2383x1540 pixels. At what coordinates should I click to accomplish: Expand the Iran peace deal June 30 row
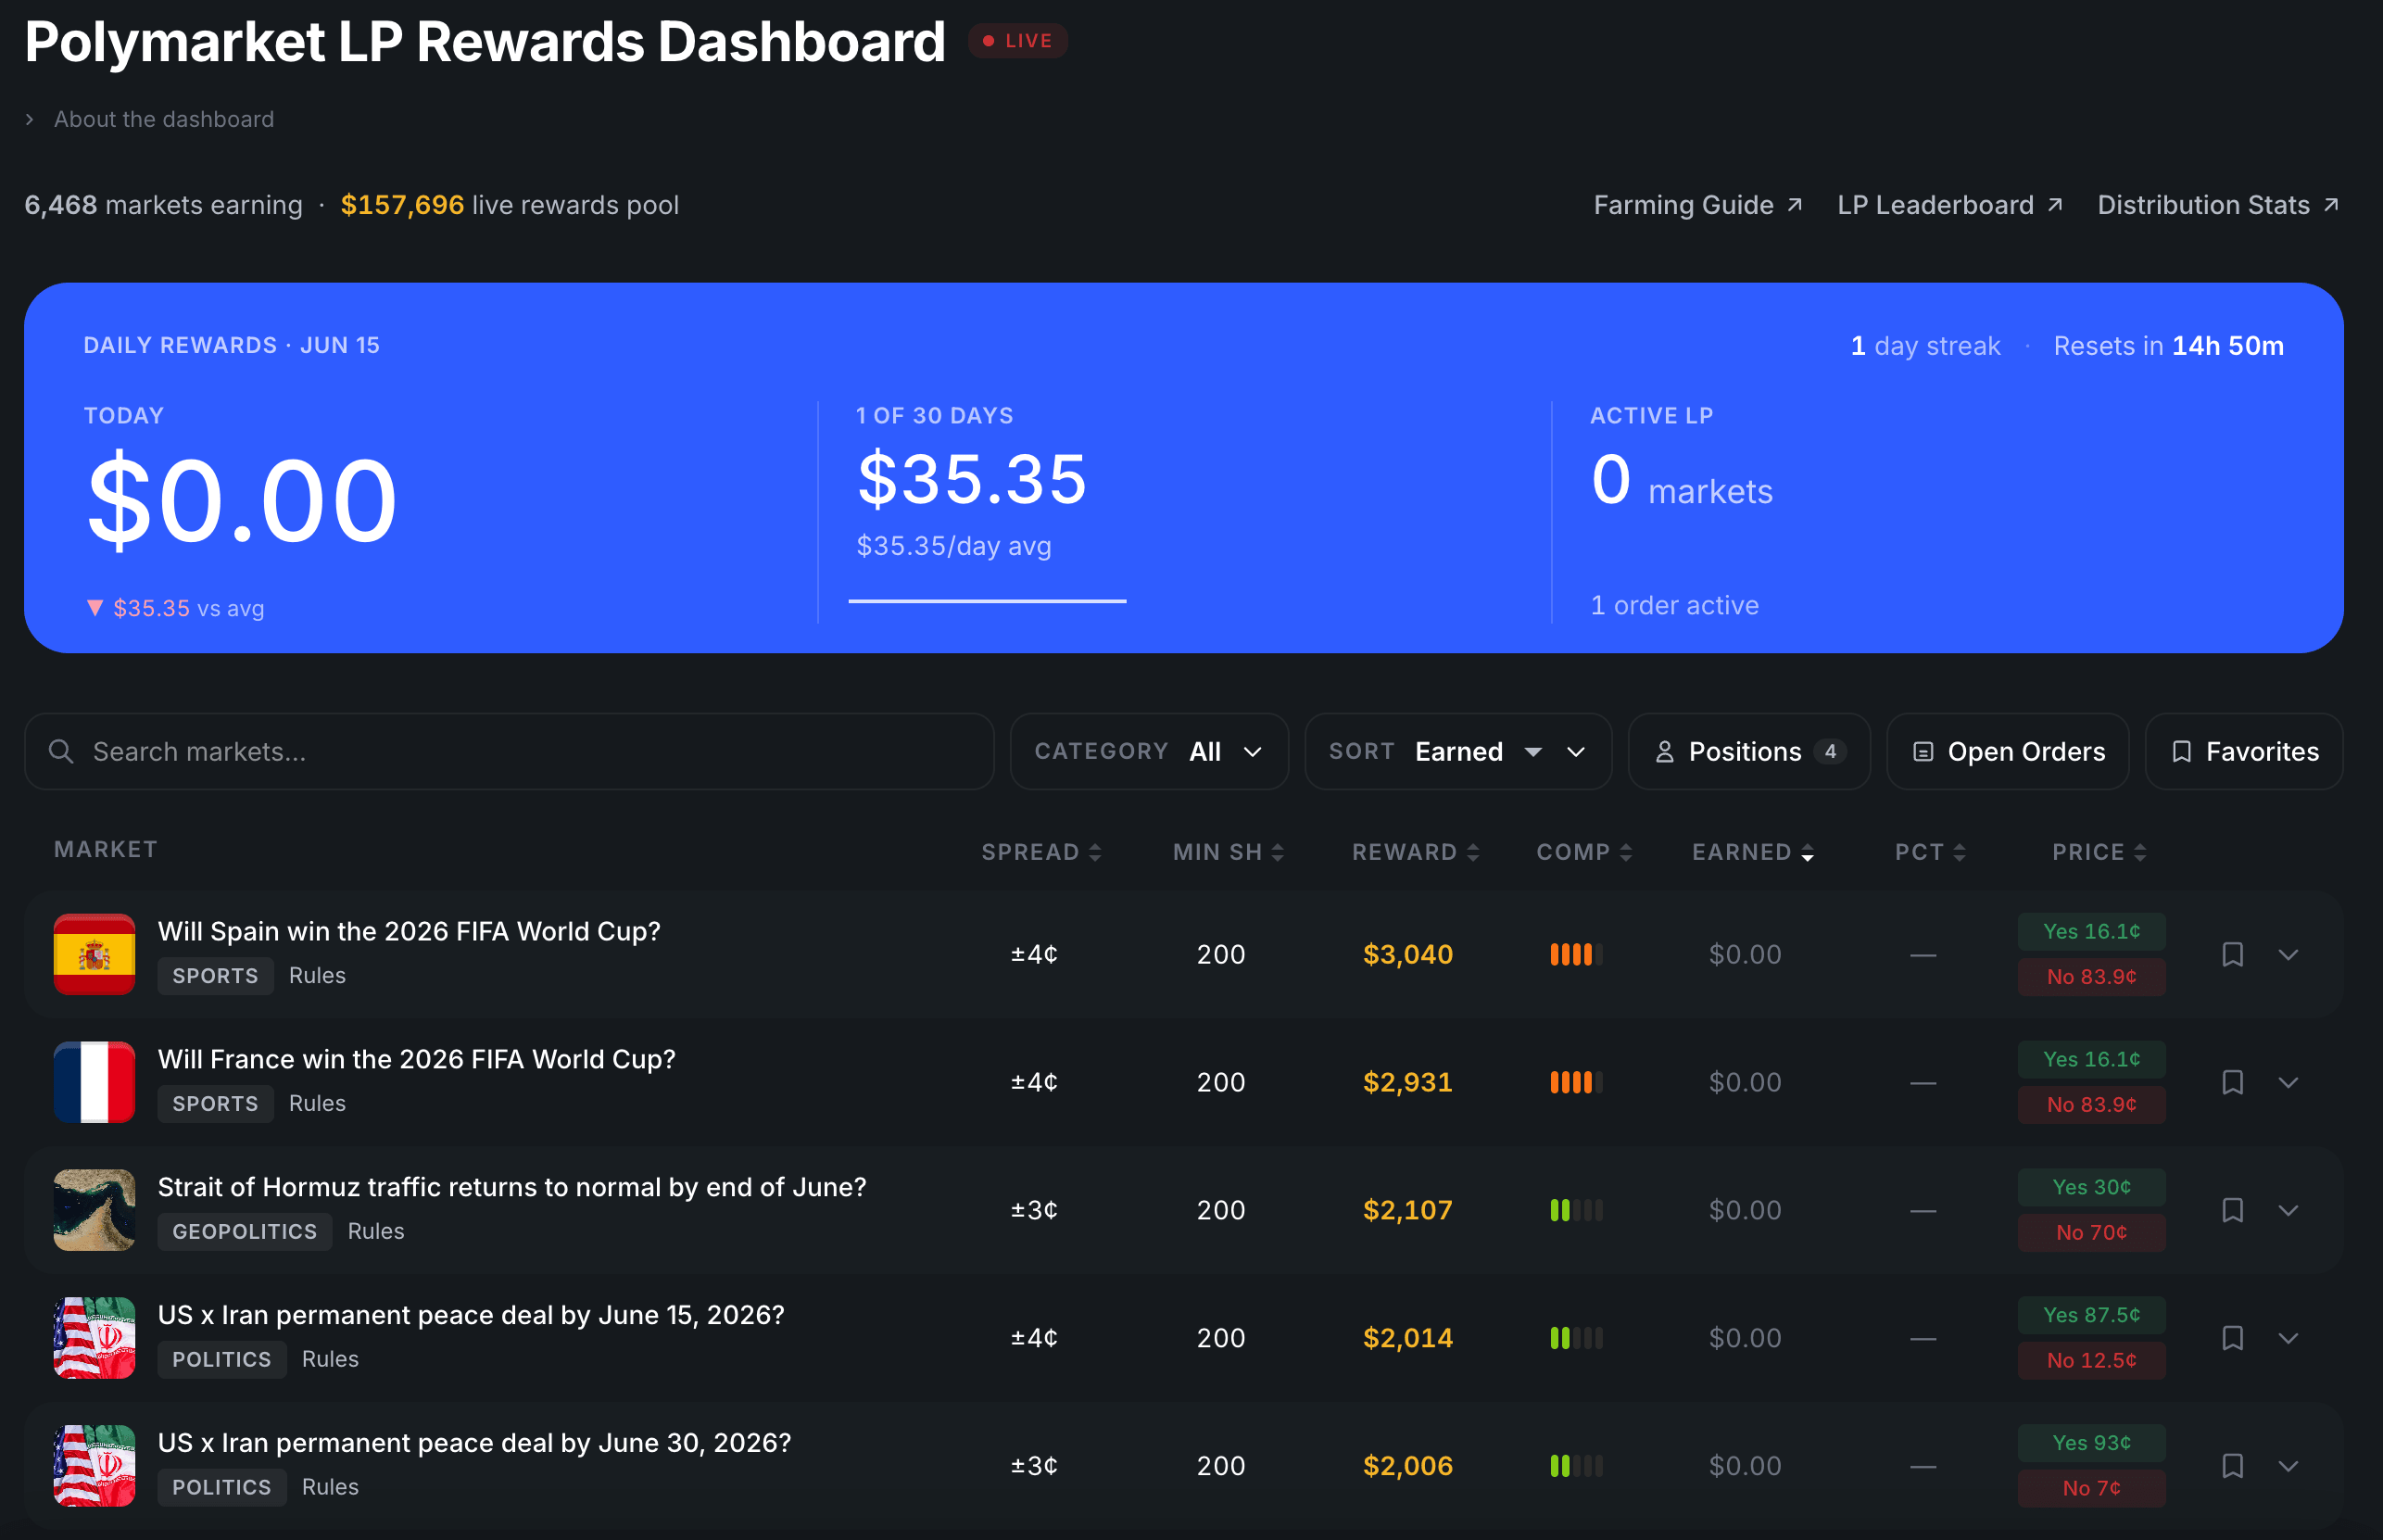2288,1466
